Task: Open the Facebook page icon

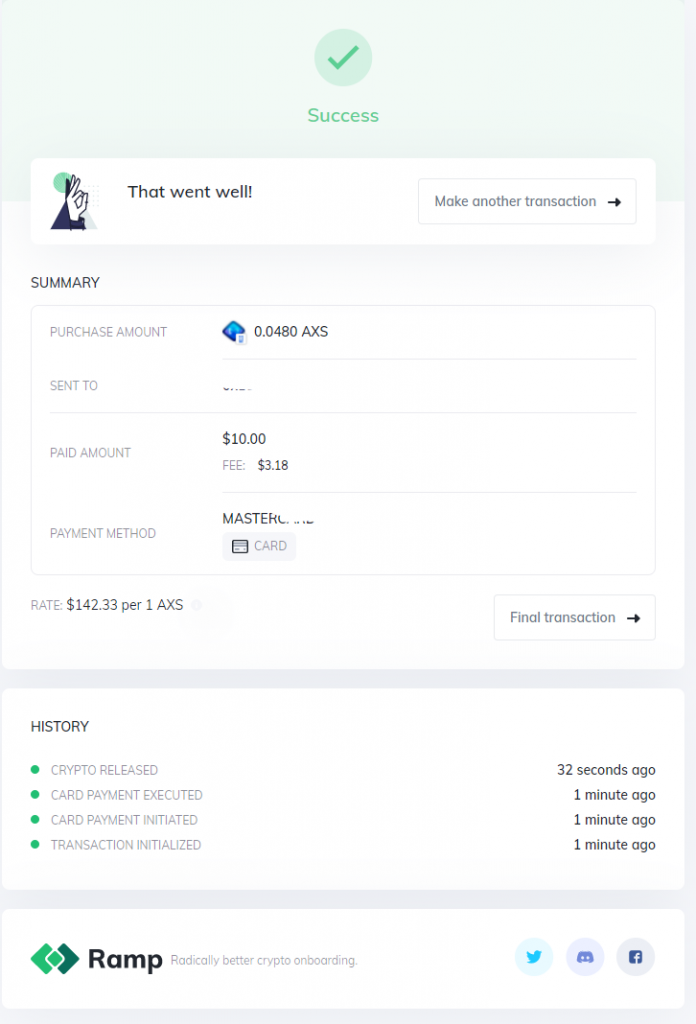Action: 635,957
